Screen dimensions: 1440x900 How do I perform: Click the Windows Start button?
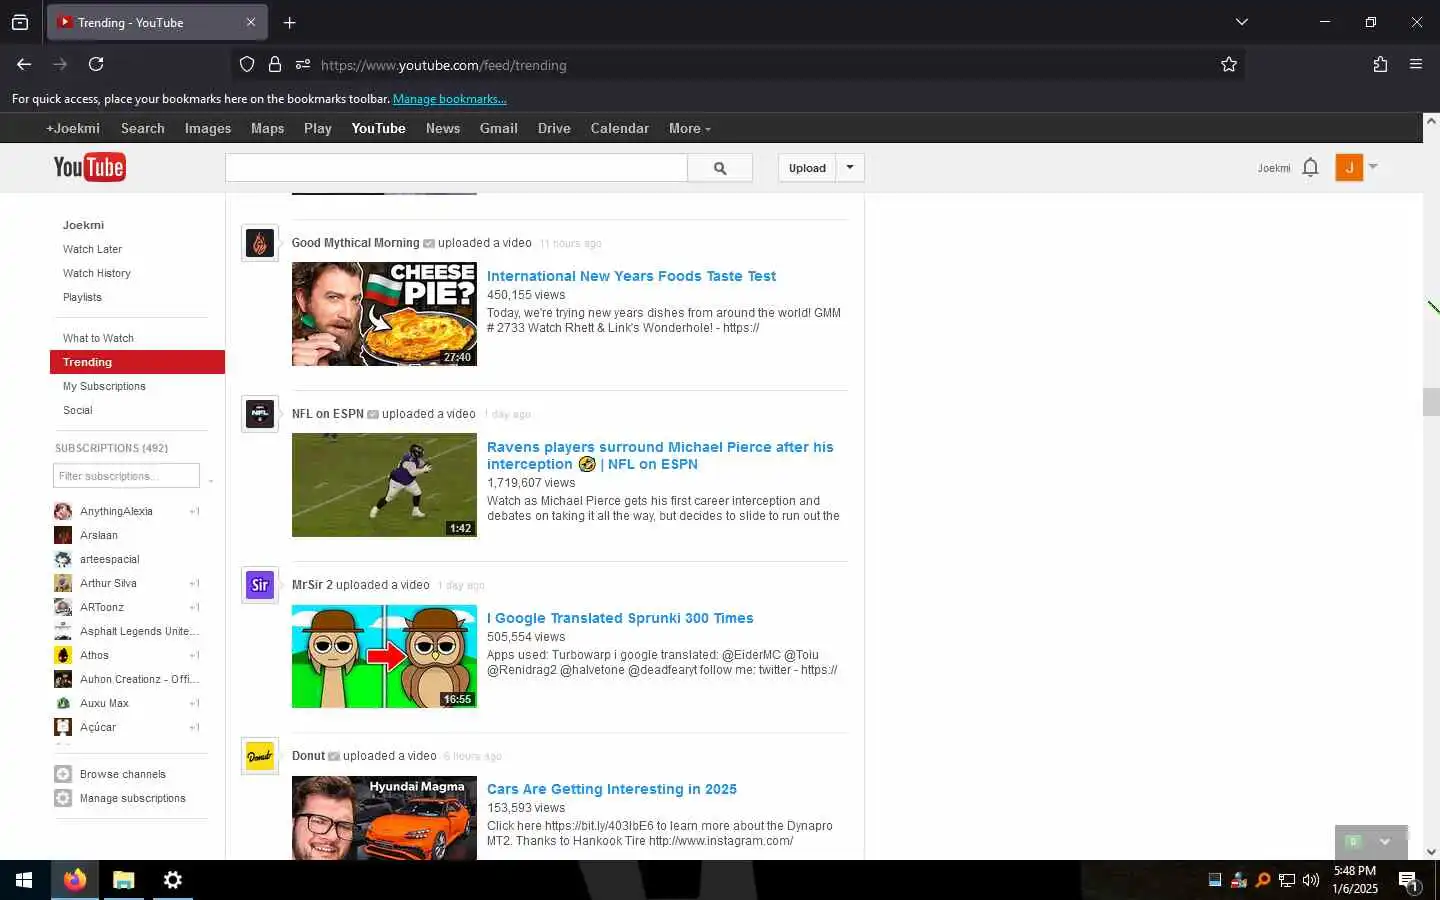tap(24, 880)
